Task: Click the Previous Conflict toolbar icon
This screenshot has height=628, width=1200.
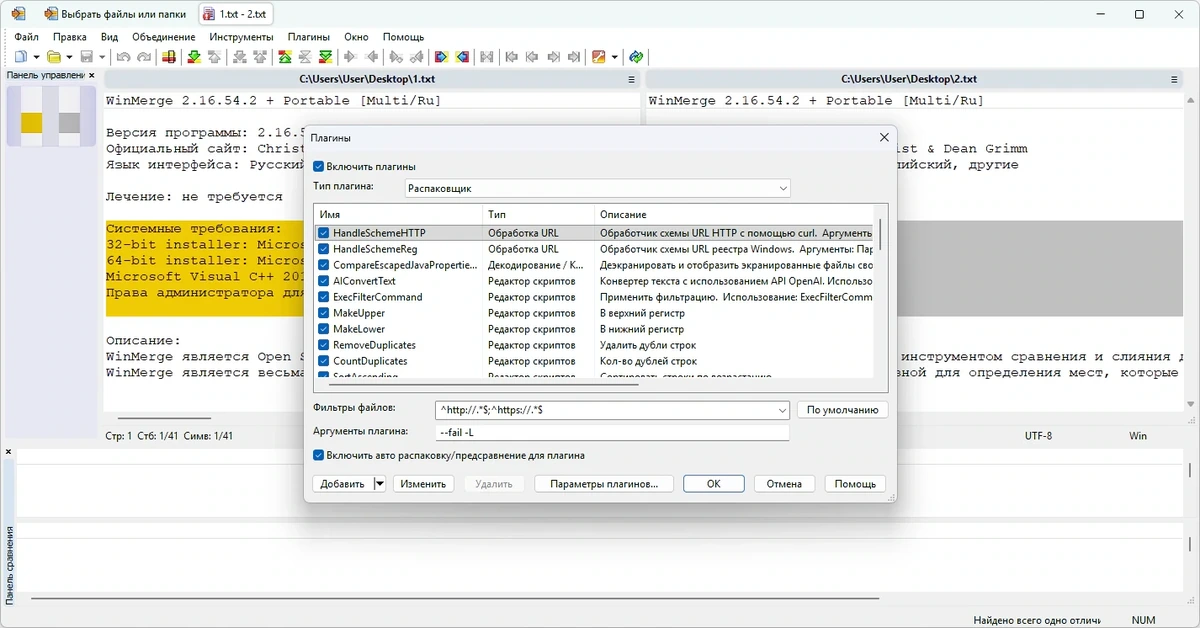Action: pyautogui.click(x=260, y=57)
